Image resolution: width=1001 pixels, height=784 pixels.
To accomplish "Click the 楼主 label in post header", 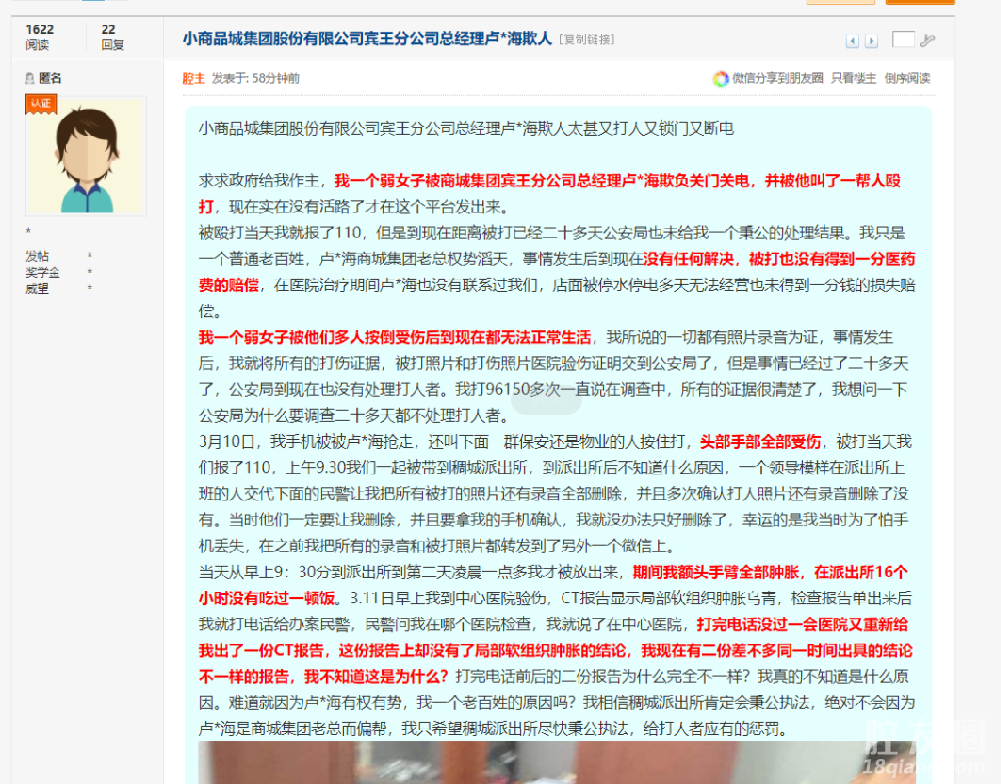I will click(x=193, y=78).
